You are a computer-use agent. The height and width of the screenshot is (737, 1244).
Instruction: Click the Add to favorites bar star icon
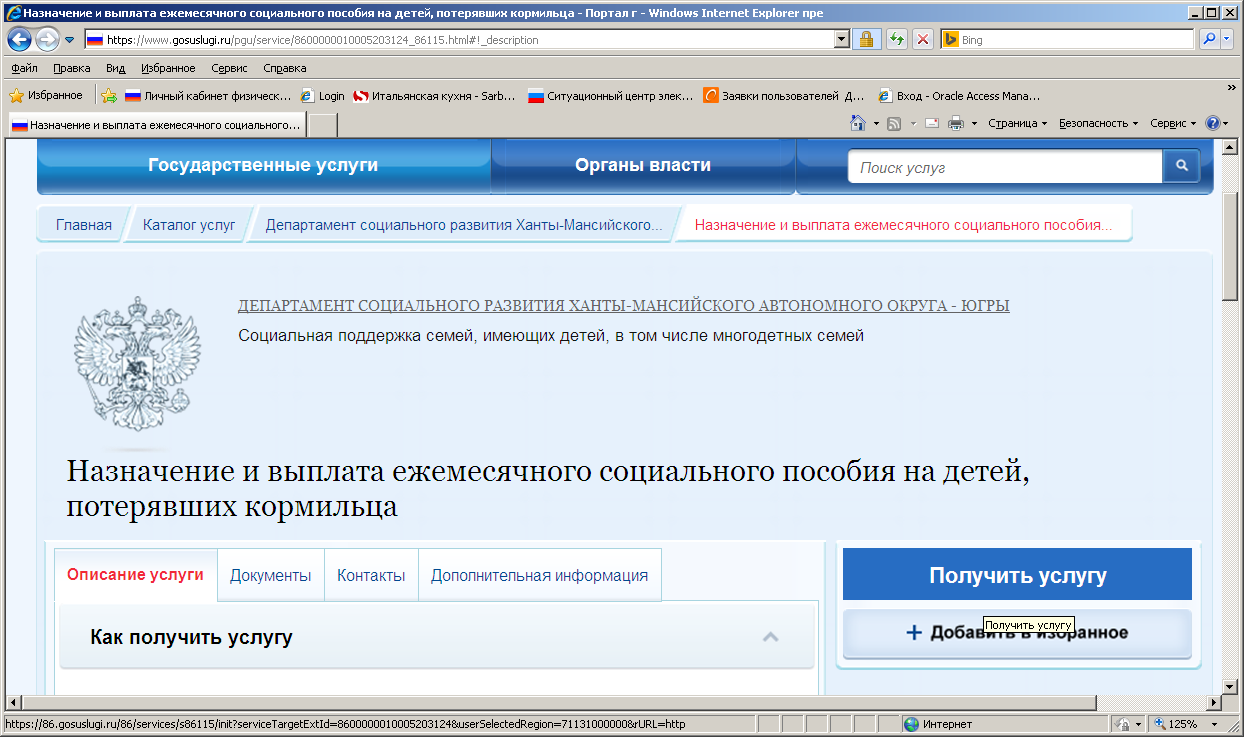pos(109,96)
